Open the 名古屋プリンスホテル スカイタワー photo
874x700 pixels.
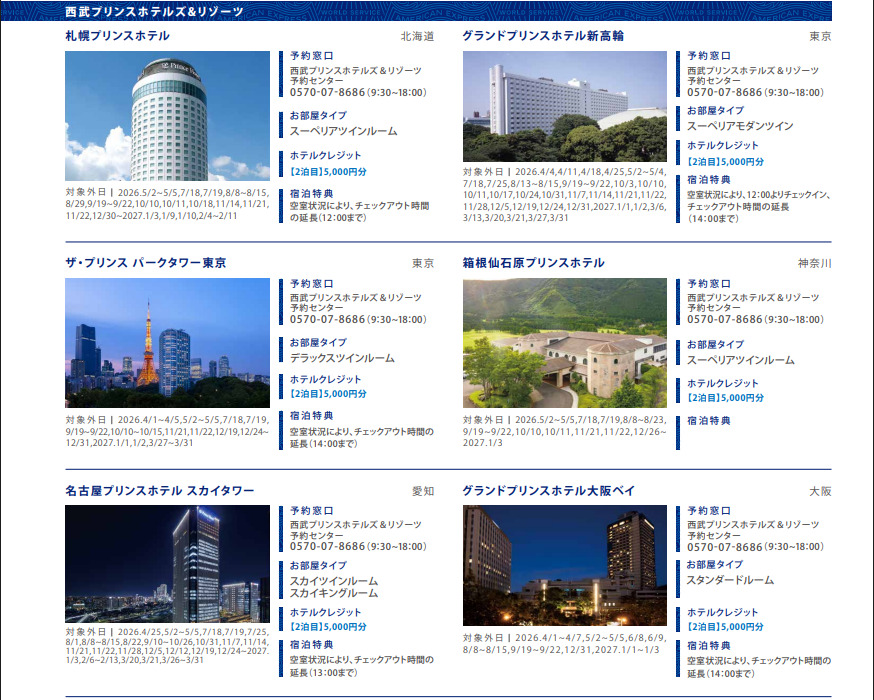click(x=167, y=564)
